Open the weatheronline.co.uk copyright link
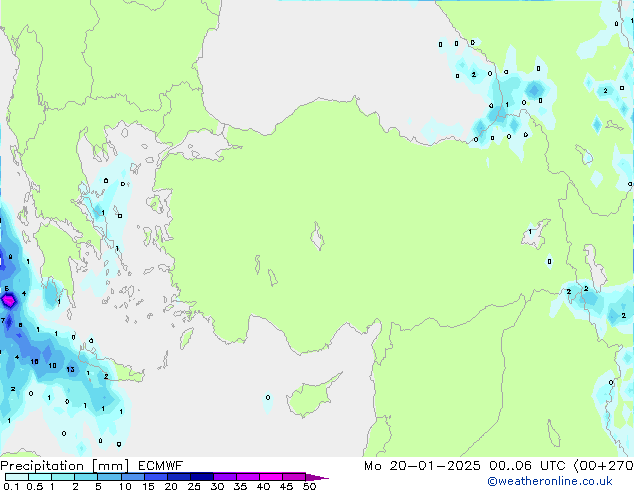Screen dimensions: 634x490 pos(550,481)
